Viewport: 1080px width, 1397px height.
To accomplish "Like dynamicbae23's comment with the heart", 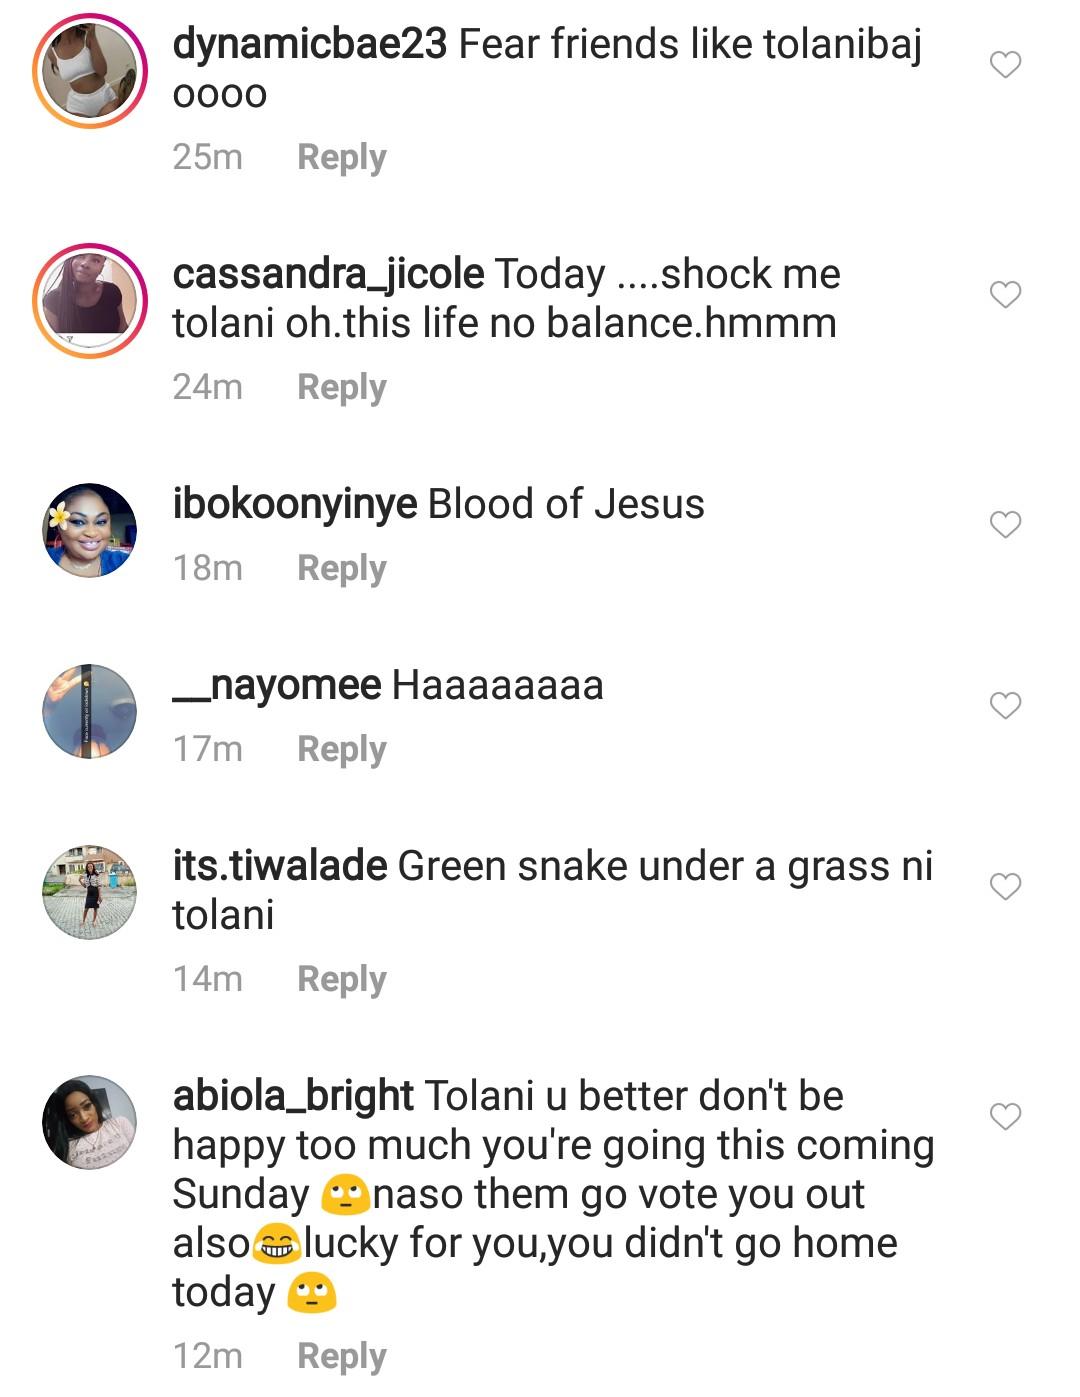I will tap(1005, 65).
